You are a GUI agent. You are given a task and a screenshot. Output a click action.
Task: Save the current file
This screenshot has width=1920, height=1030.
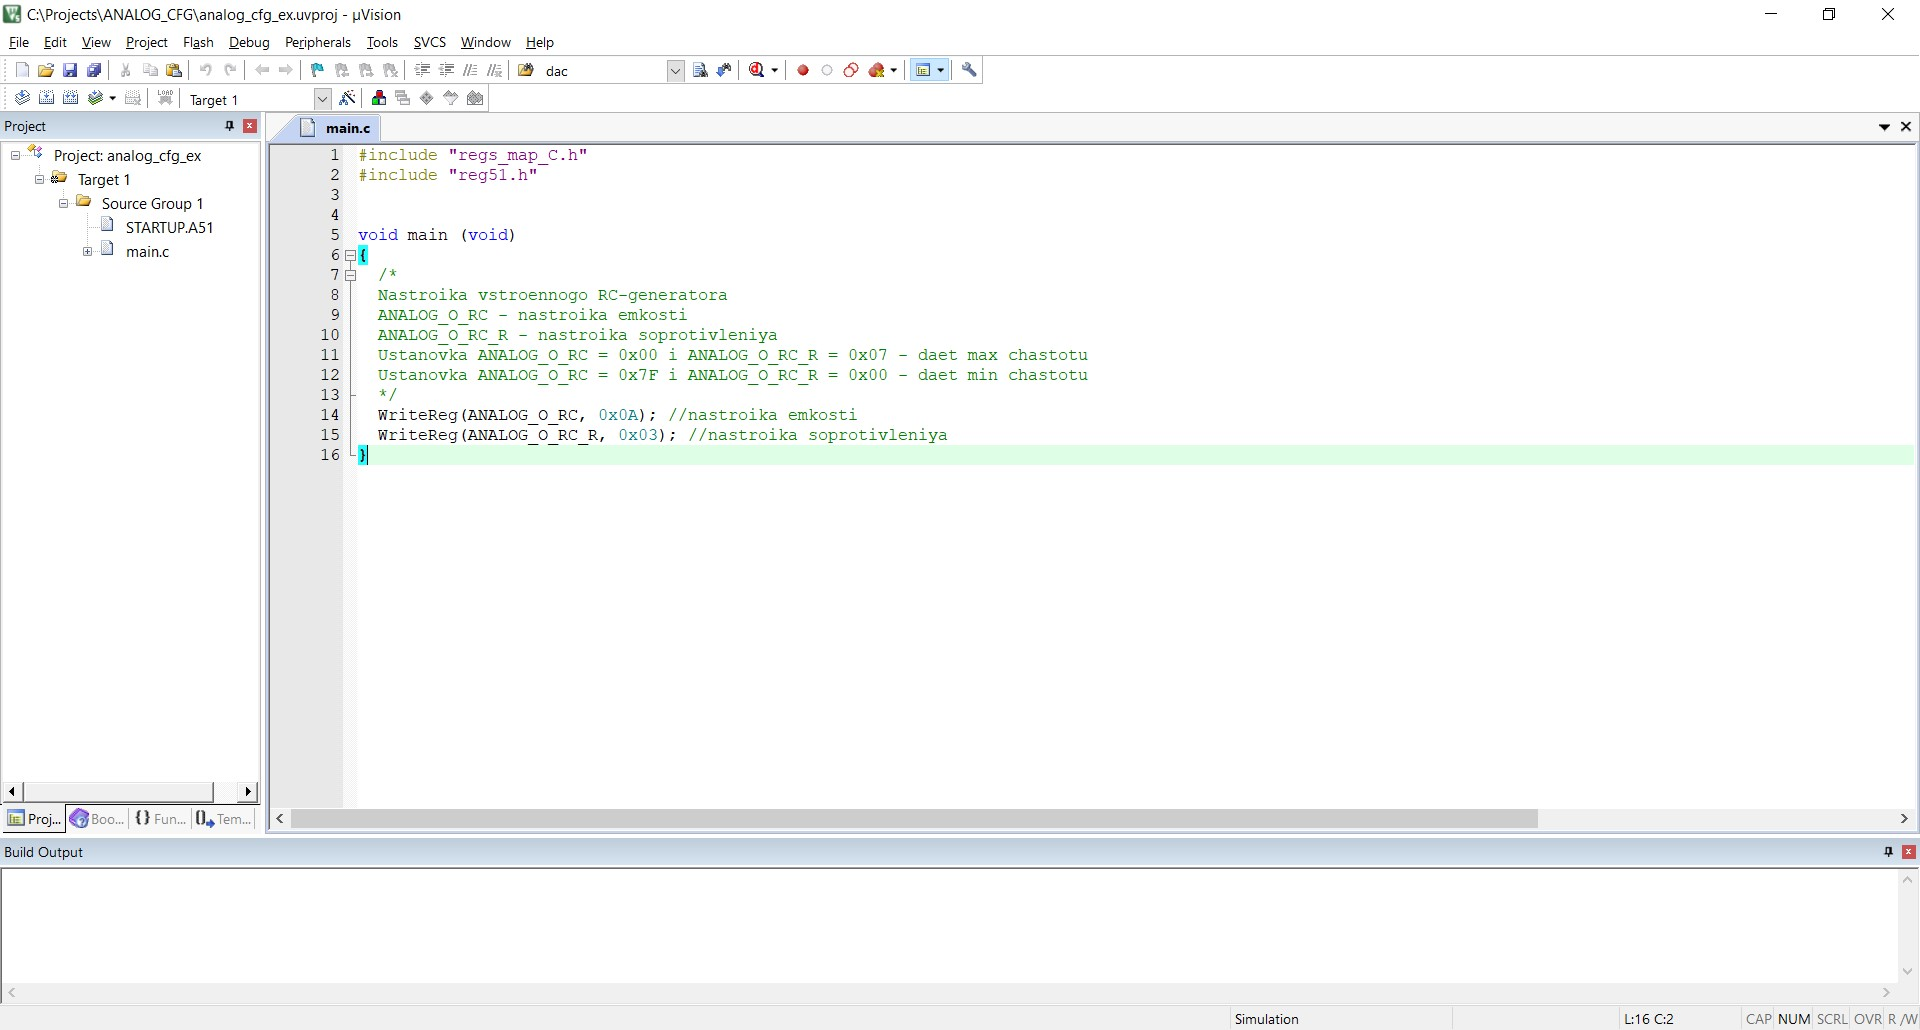[70, 70]
